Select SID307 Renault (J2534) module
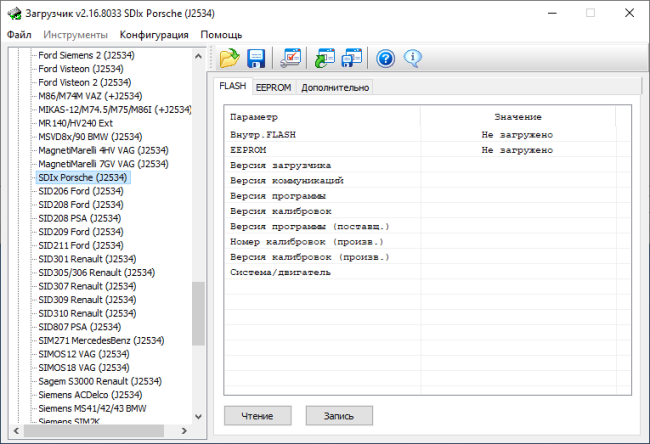This screenshot has height=444, width=650. pos(87,286)
